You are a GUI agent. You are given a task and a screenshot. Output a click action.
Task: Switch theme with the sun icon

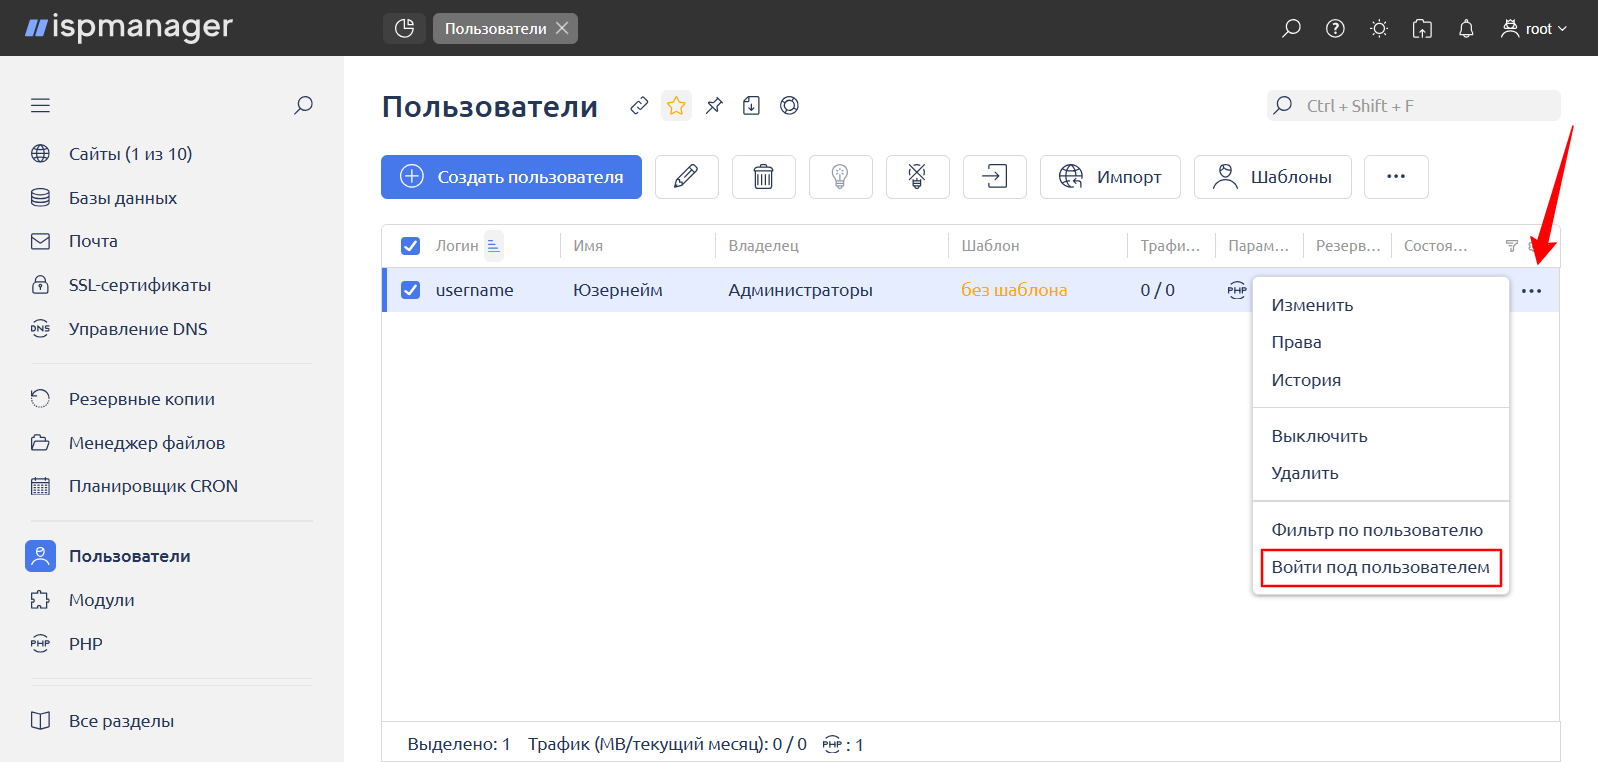pyautogui.click(x=1379, y=29)
